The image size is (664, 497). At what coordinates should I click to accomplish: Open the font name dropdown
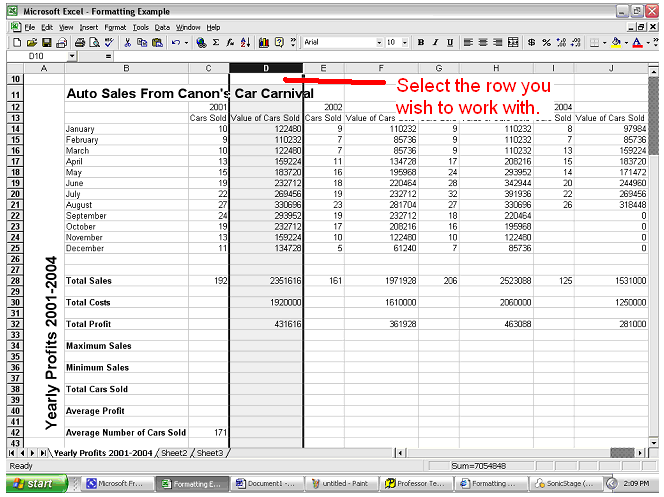tap(379, 43)
